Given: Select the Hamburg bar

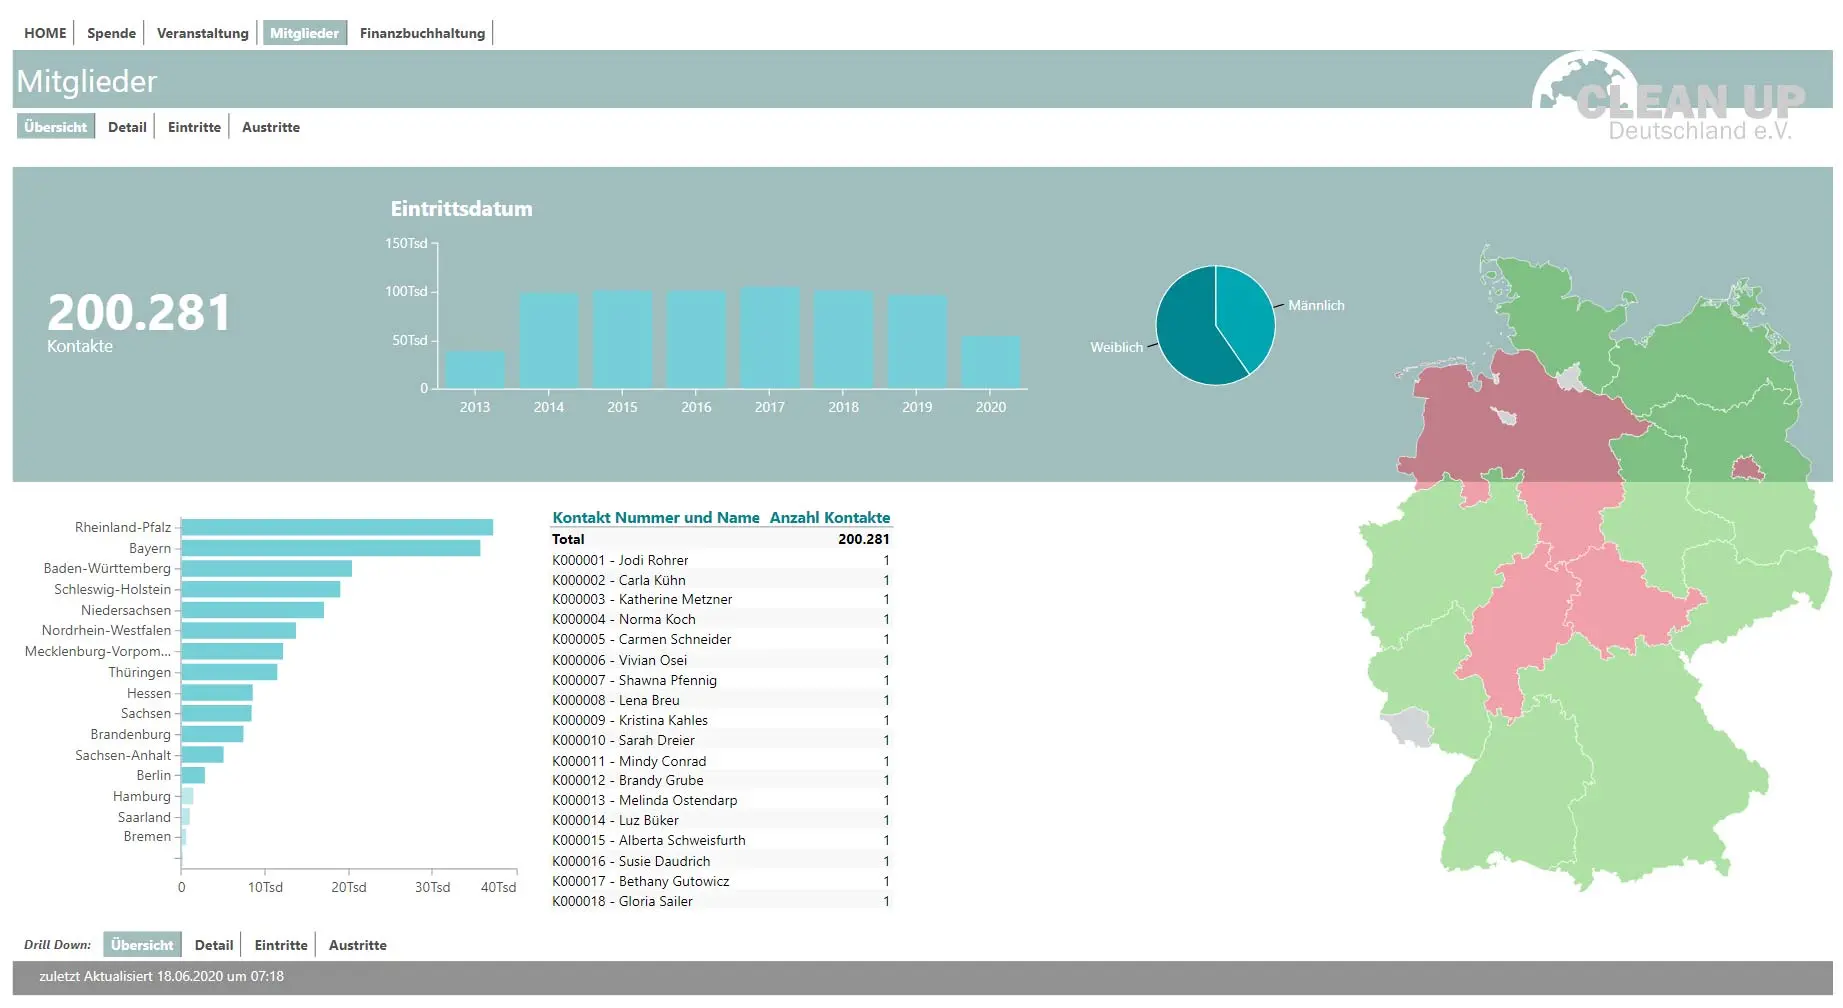Looking at the screenshot, I should (x=187, y=796).
